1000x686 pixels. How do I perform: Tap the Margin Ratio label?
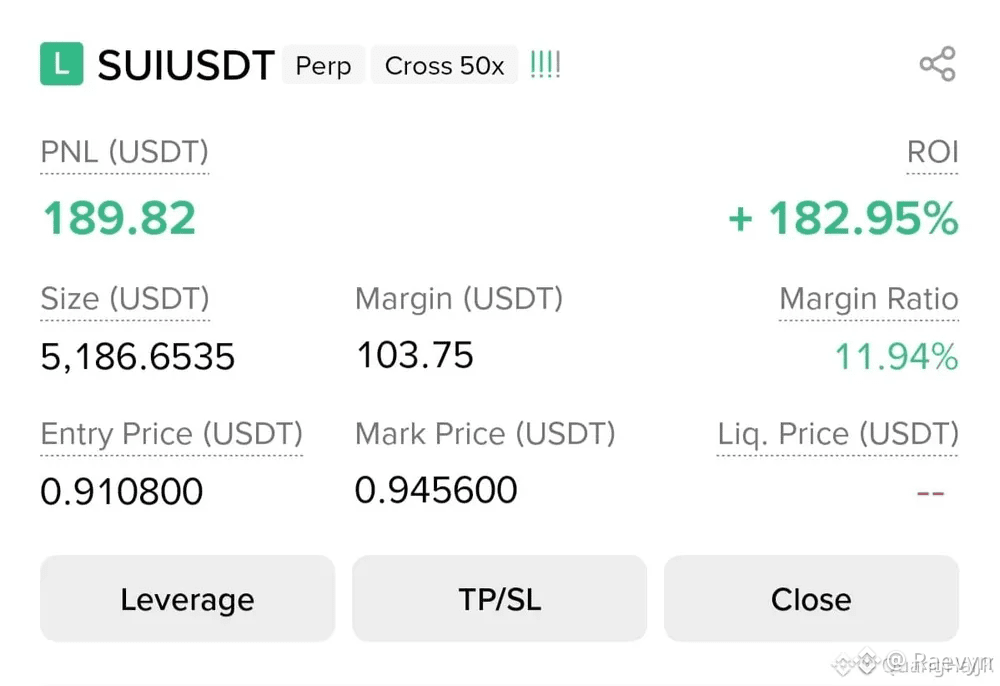click(869, 298)
